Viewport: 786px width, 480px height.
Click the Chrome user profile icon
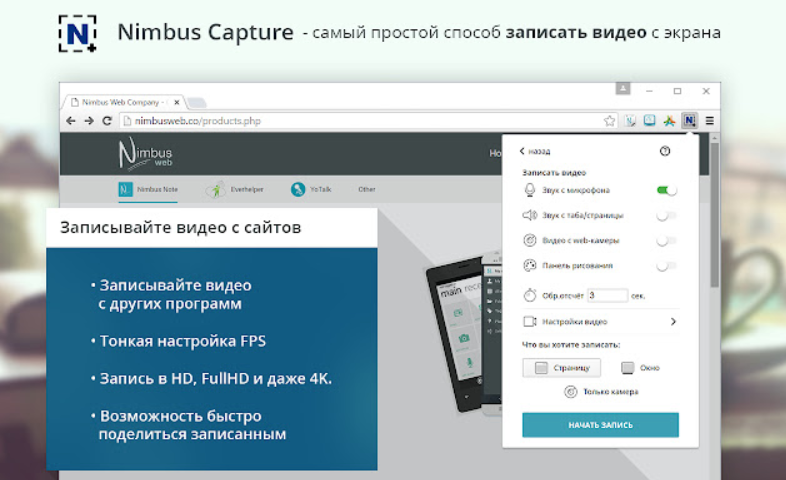(x=623, y=89)
